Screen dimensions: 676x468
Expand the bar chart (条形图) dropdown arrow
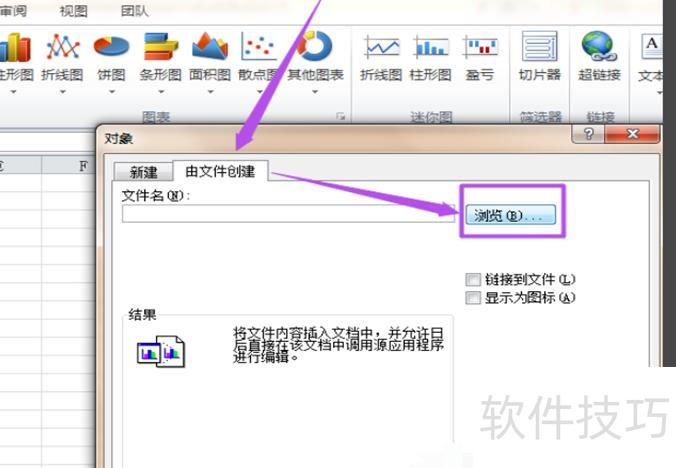161,92
